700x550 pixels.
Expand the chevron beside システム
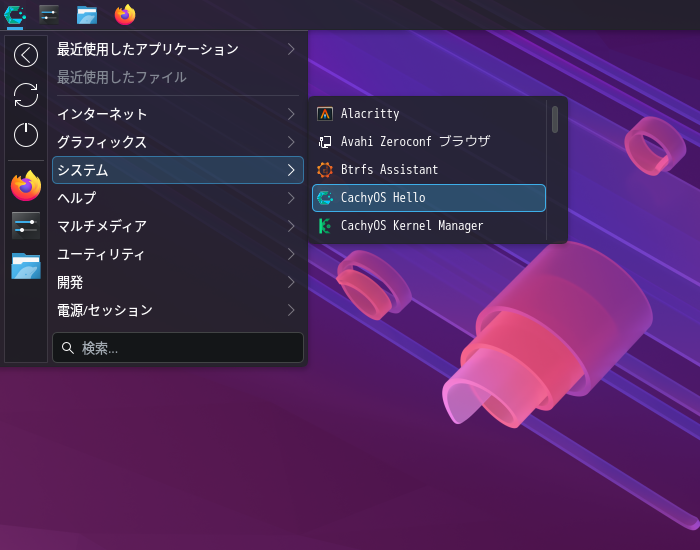pyautogui.click(x=291, y=170)
